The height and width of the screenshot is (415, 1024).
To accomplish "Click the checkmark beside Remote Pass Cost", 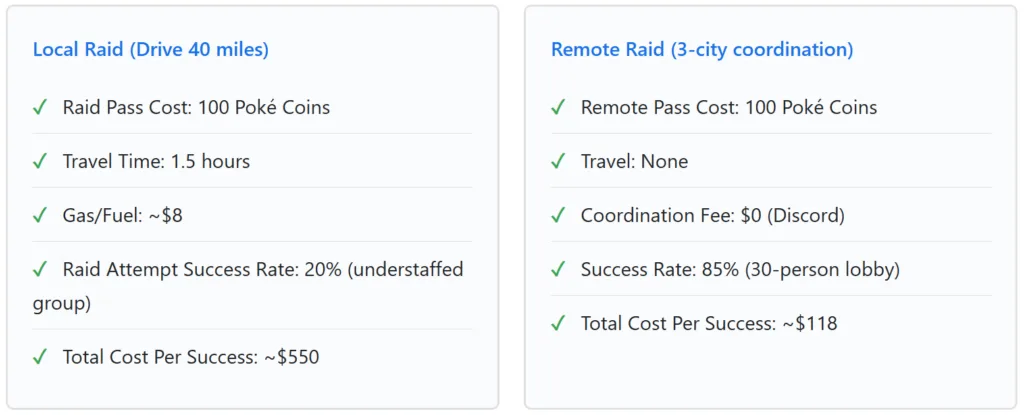I will 558,108.
